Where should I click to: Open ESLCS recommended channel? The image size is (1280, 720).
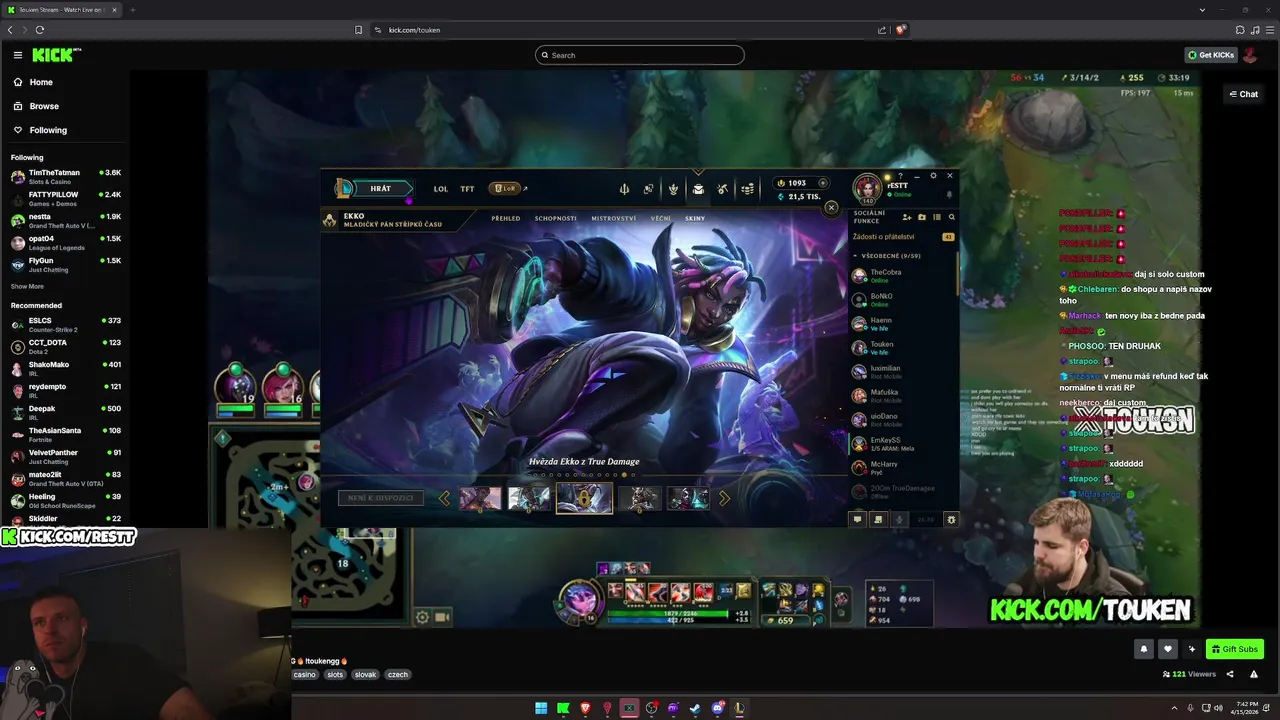[66, 325]
